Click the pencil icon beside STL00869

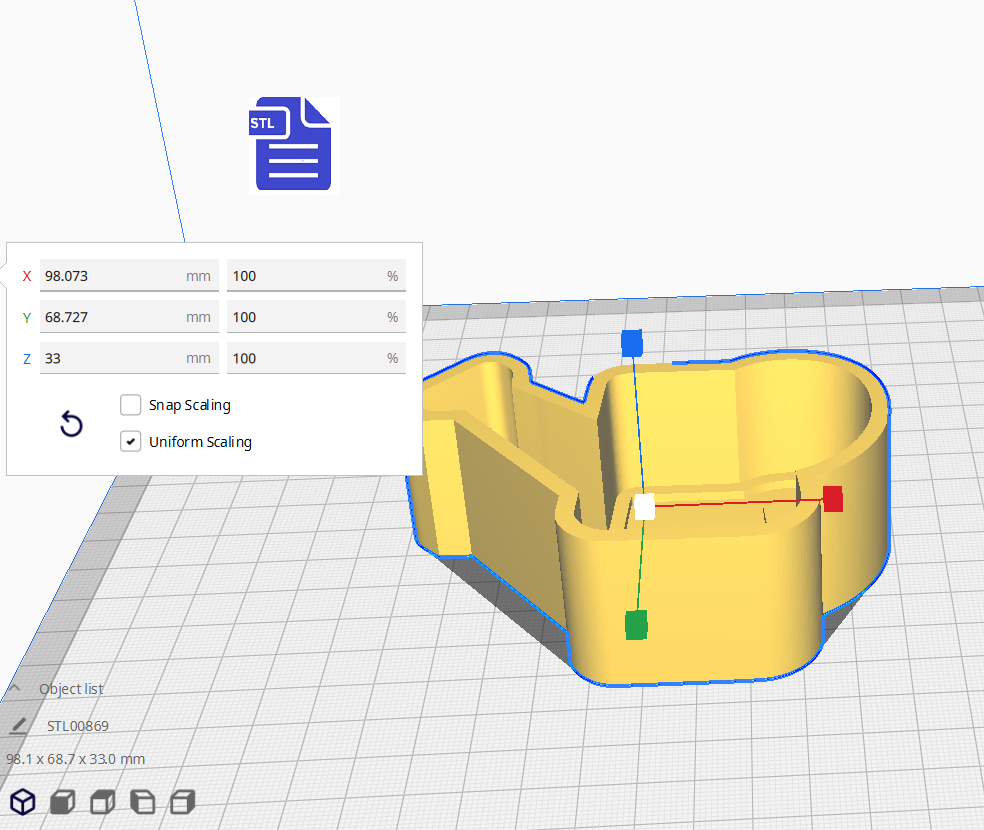(21, 725)
